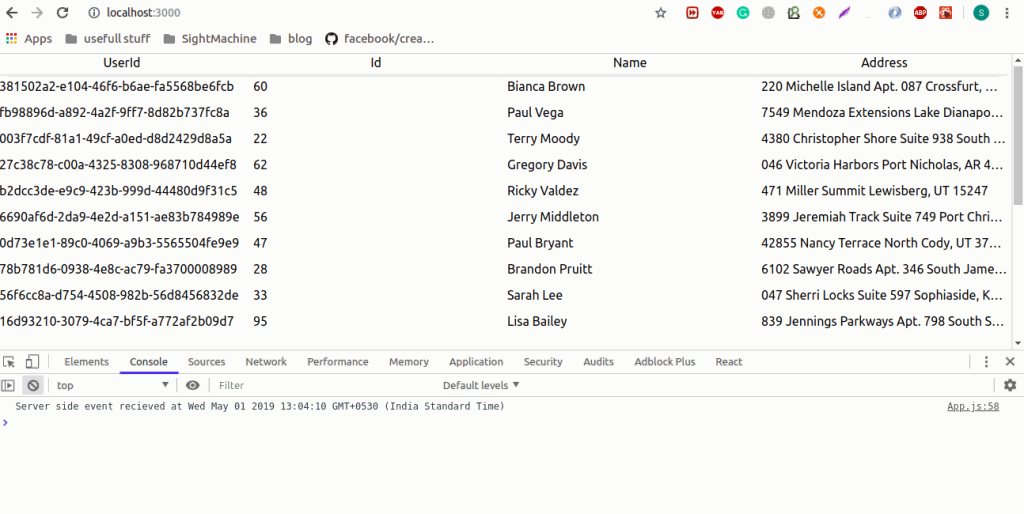Image resolution: width=1024 pixels, height=514 pixels.
Task: Click the red square extension icon
Action: click(x=946, y=12)
